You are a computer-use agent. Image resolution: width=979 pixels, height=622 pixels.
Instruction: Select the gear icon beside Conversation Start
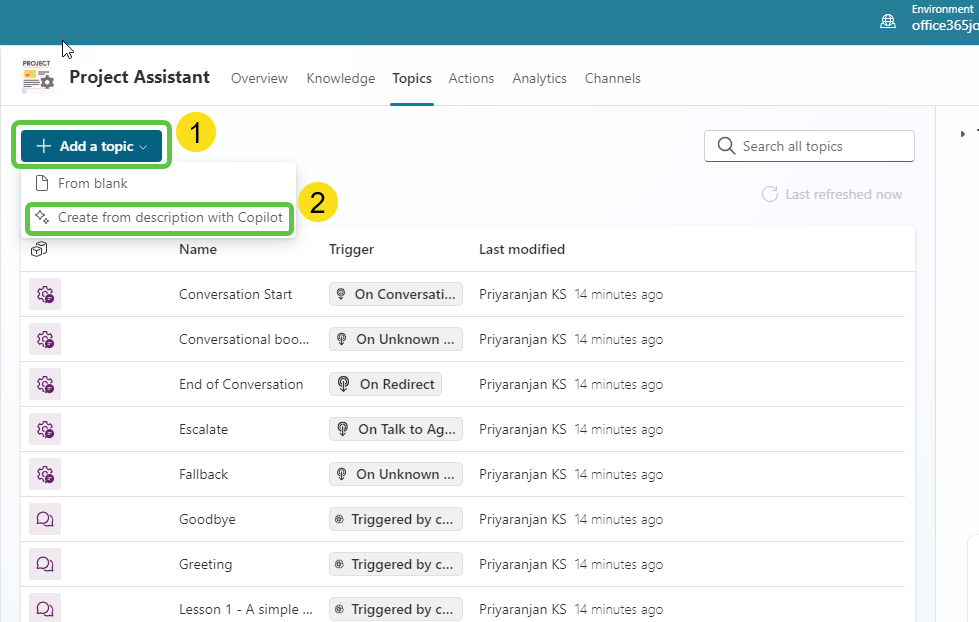click(x=44, y=294)
